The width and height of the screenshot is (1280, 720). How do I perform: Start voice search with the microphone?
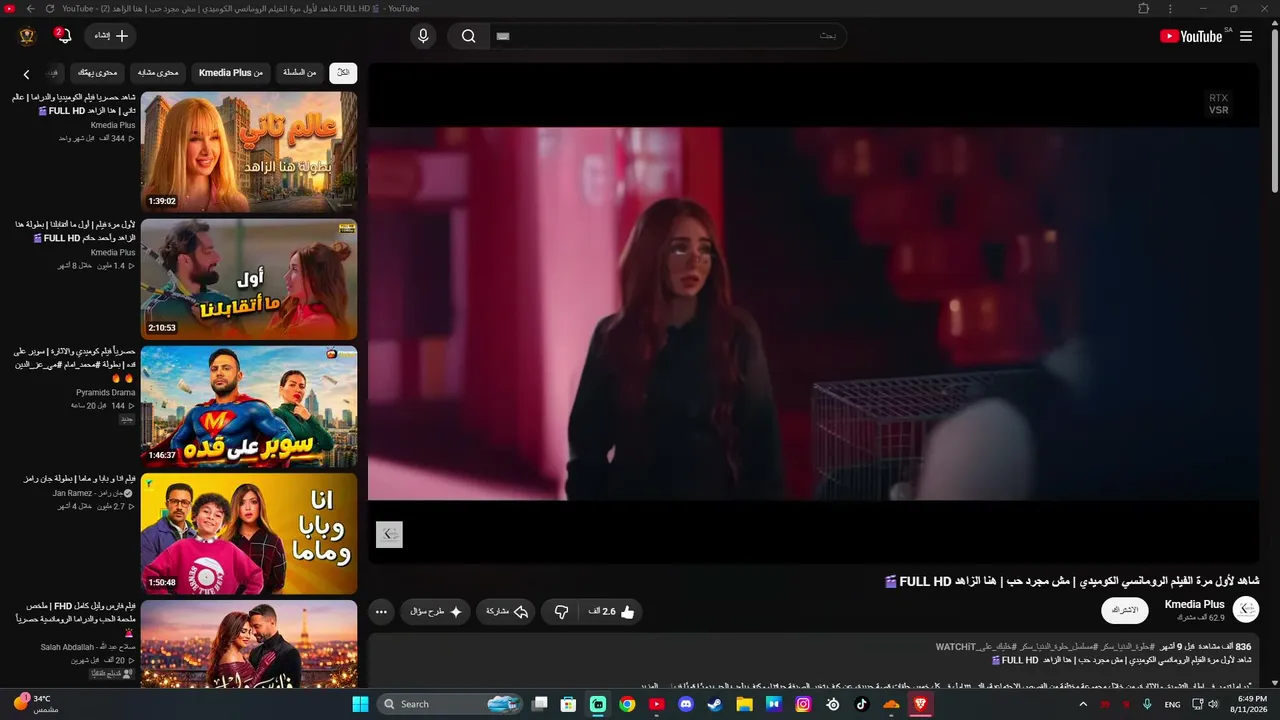(x=423, y=36)
